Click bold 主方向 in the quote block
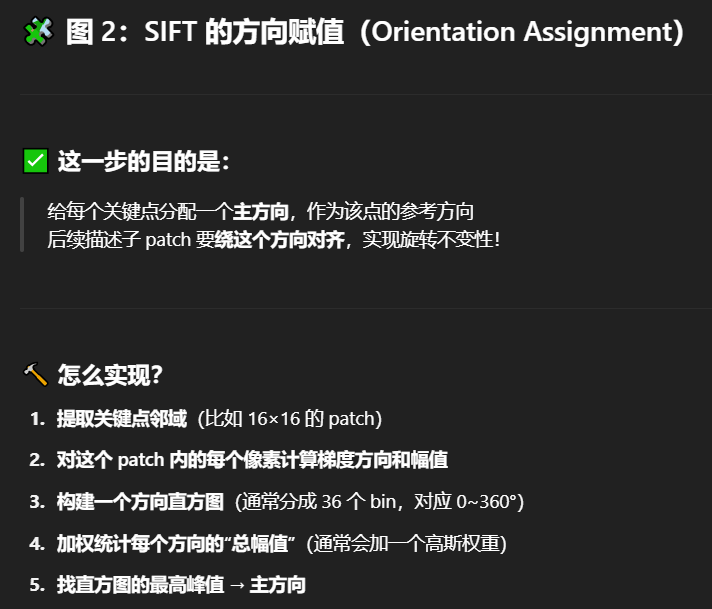Viewport: 712px width, 609px height. tap(260, 212)
